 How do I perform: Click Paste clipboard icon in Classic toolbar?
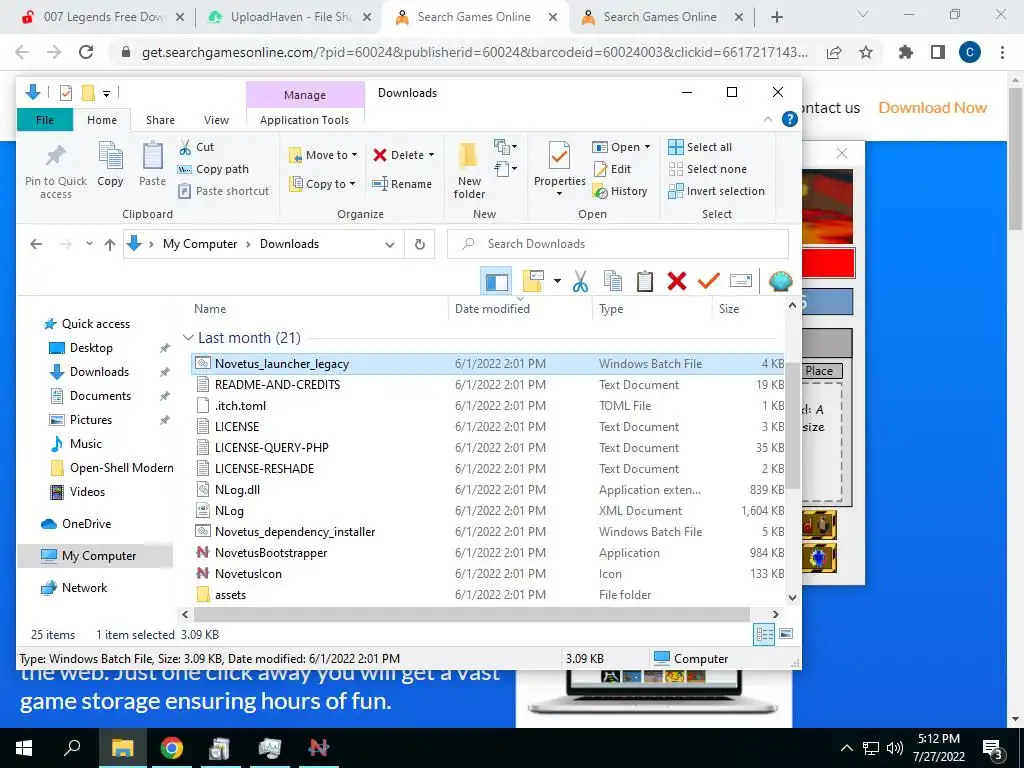(x=645, y=281)
